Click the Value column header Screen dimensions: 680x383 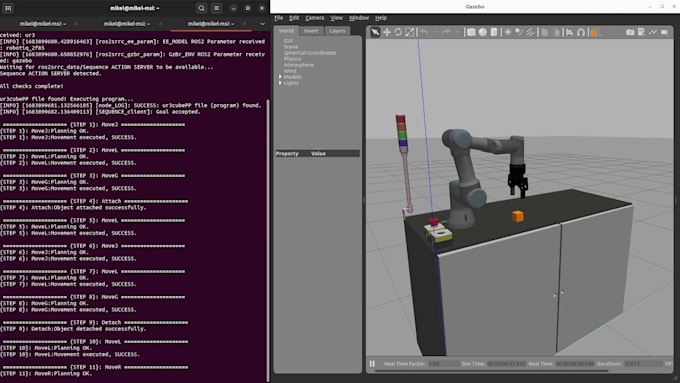318,154
